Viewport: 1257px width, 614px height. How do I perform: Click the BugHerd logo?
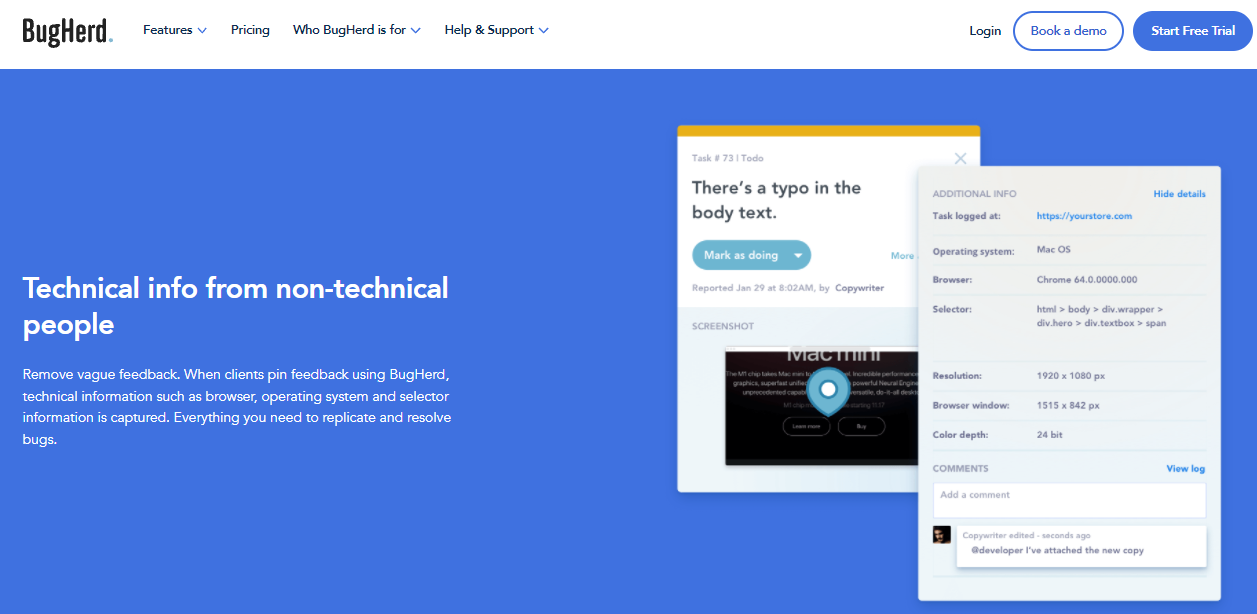click(67, 31)
